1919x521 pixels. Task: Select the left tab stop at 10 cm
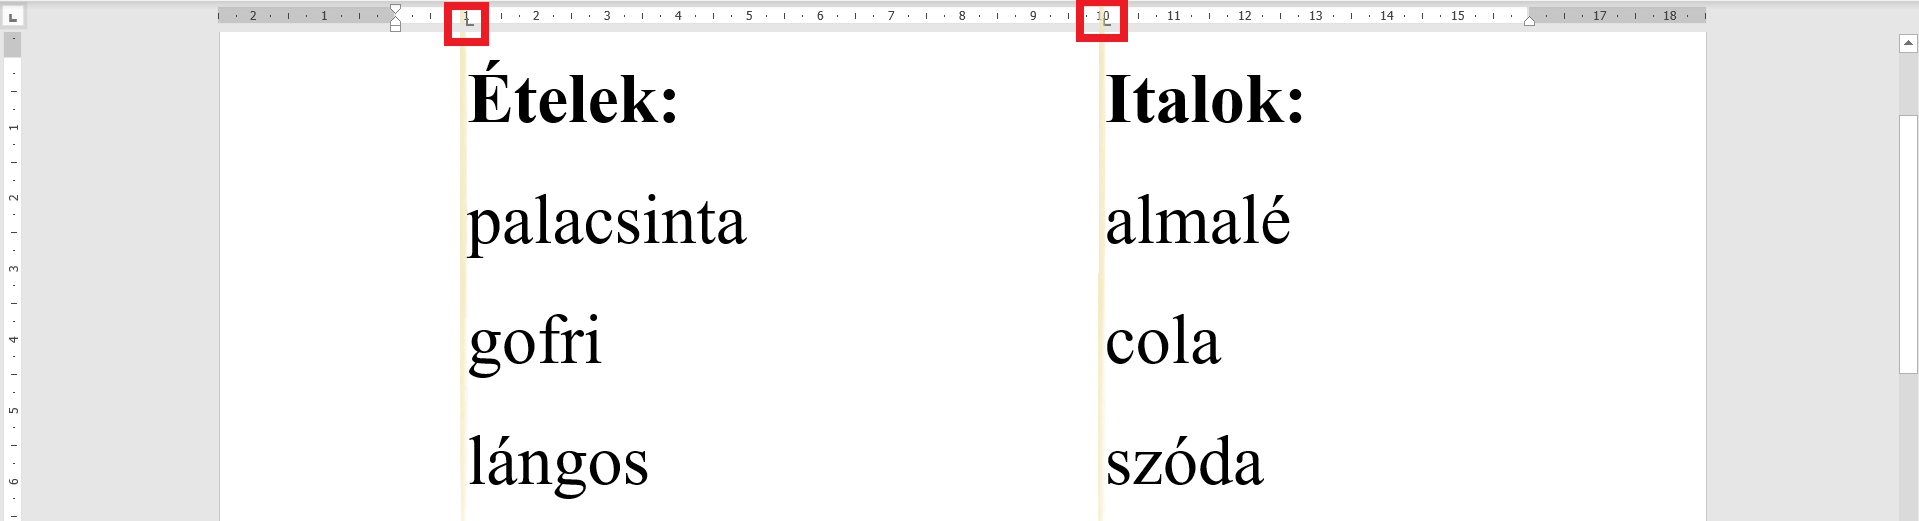click(x=1105, y=21)
